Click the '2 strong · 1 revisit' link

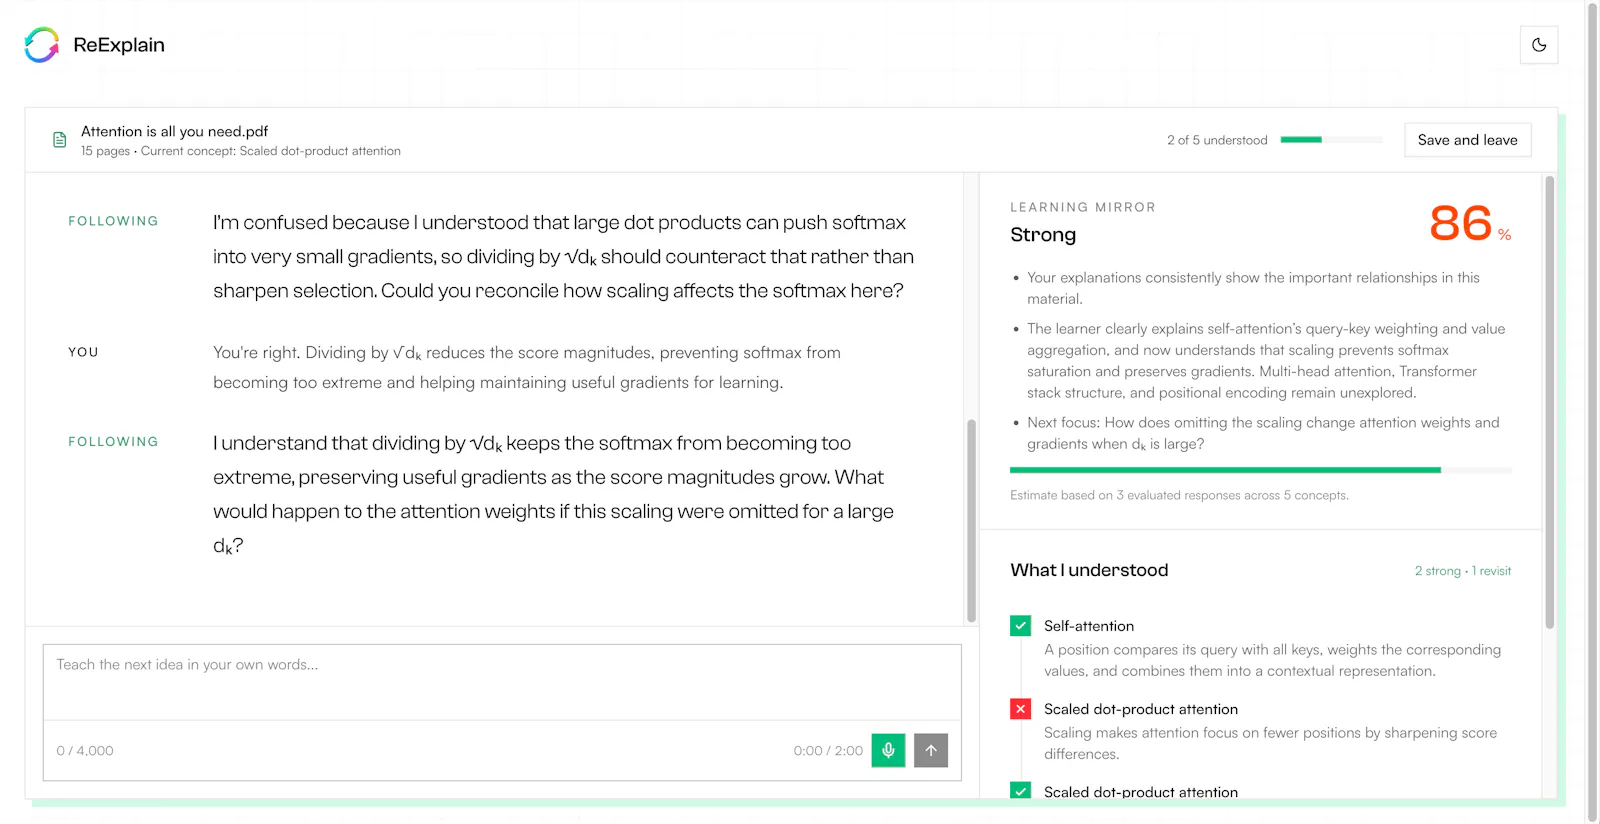[x=1462, y=571]
